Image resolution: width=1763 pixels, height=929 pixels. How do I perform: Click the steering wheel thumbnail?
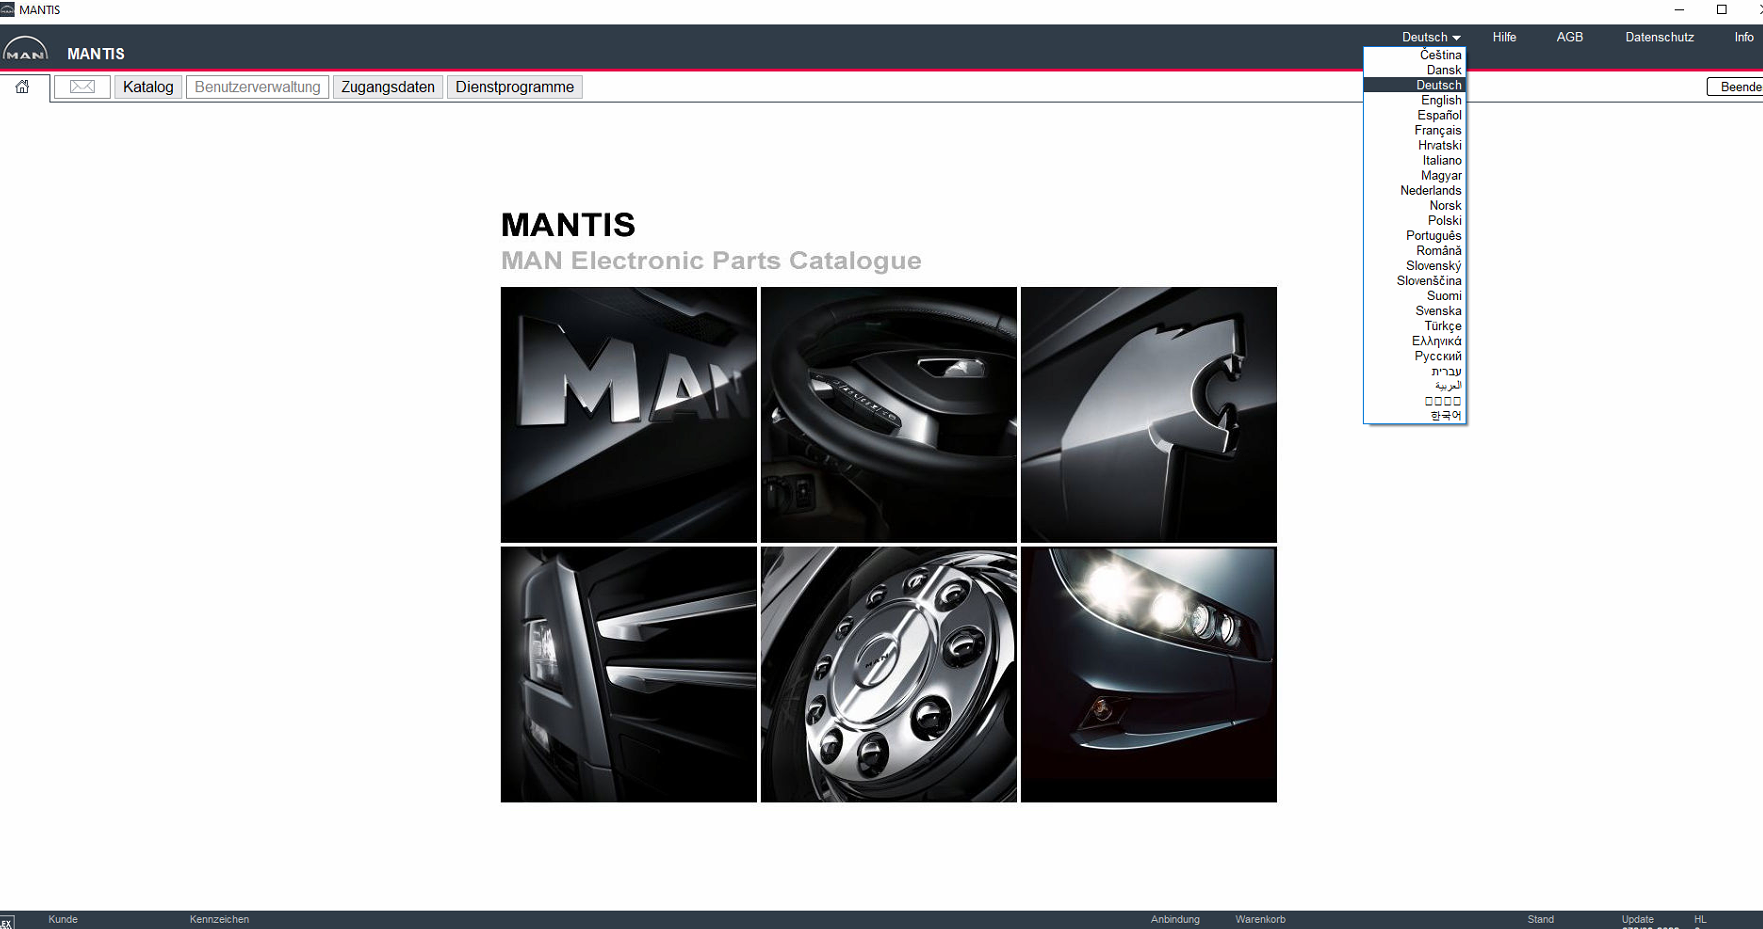click(x=888, y=414)
